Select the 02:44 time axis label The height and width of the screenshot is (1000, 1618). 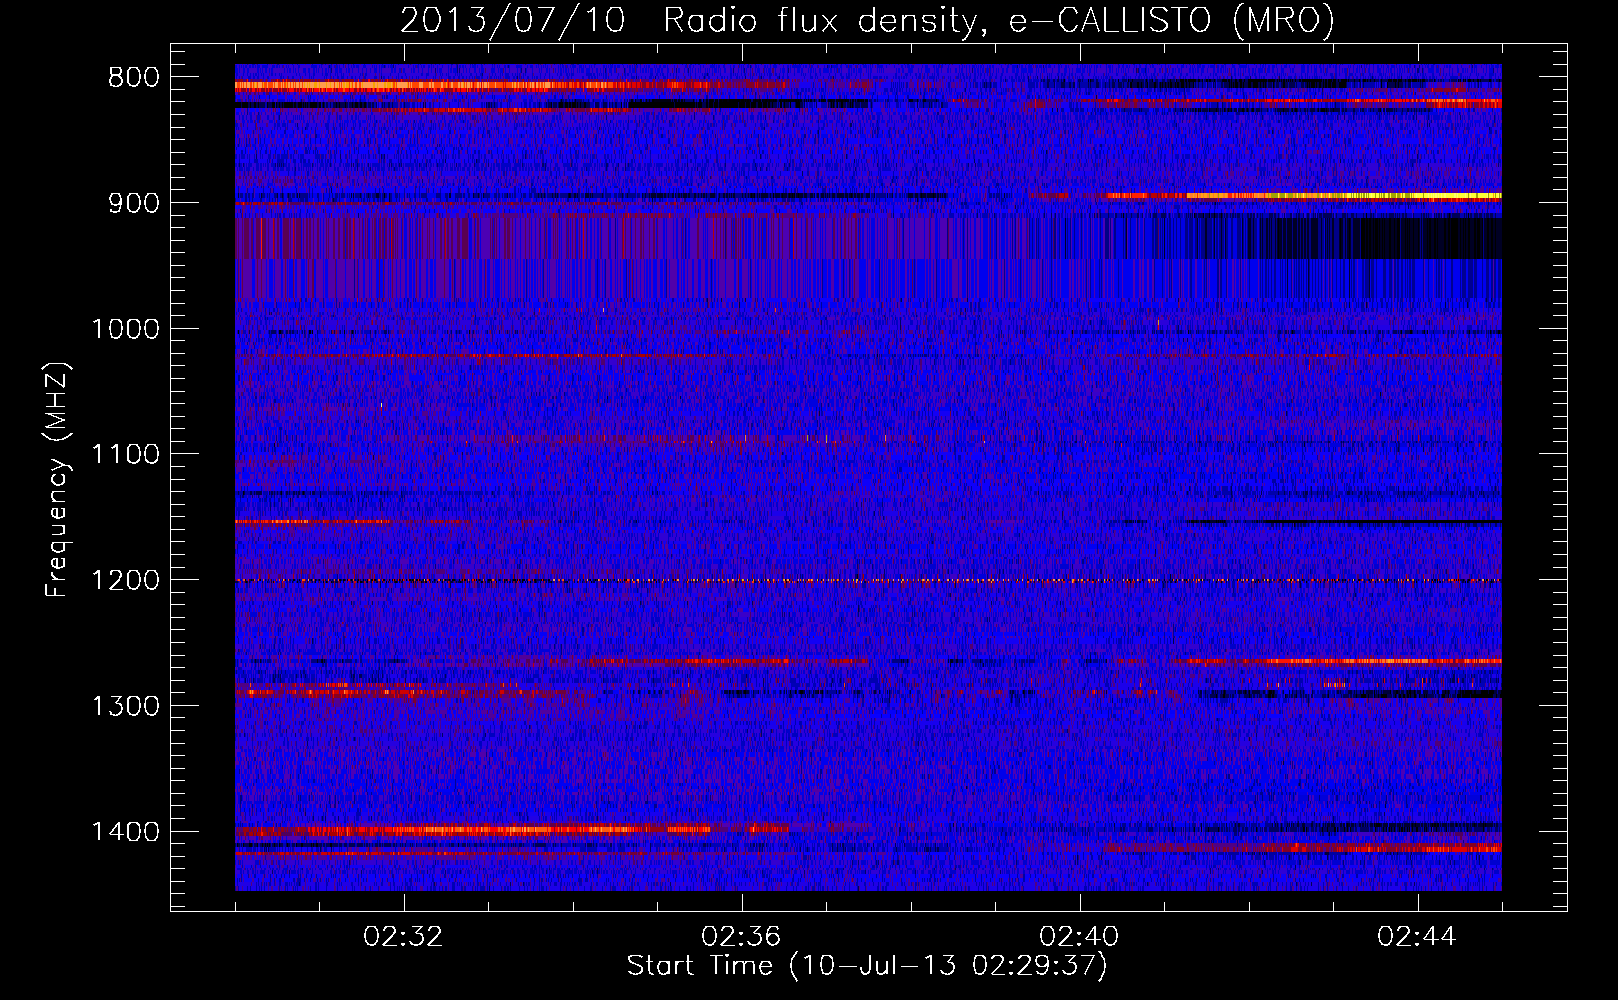1418,937
